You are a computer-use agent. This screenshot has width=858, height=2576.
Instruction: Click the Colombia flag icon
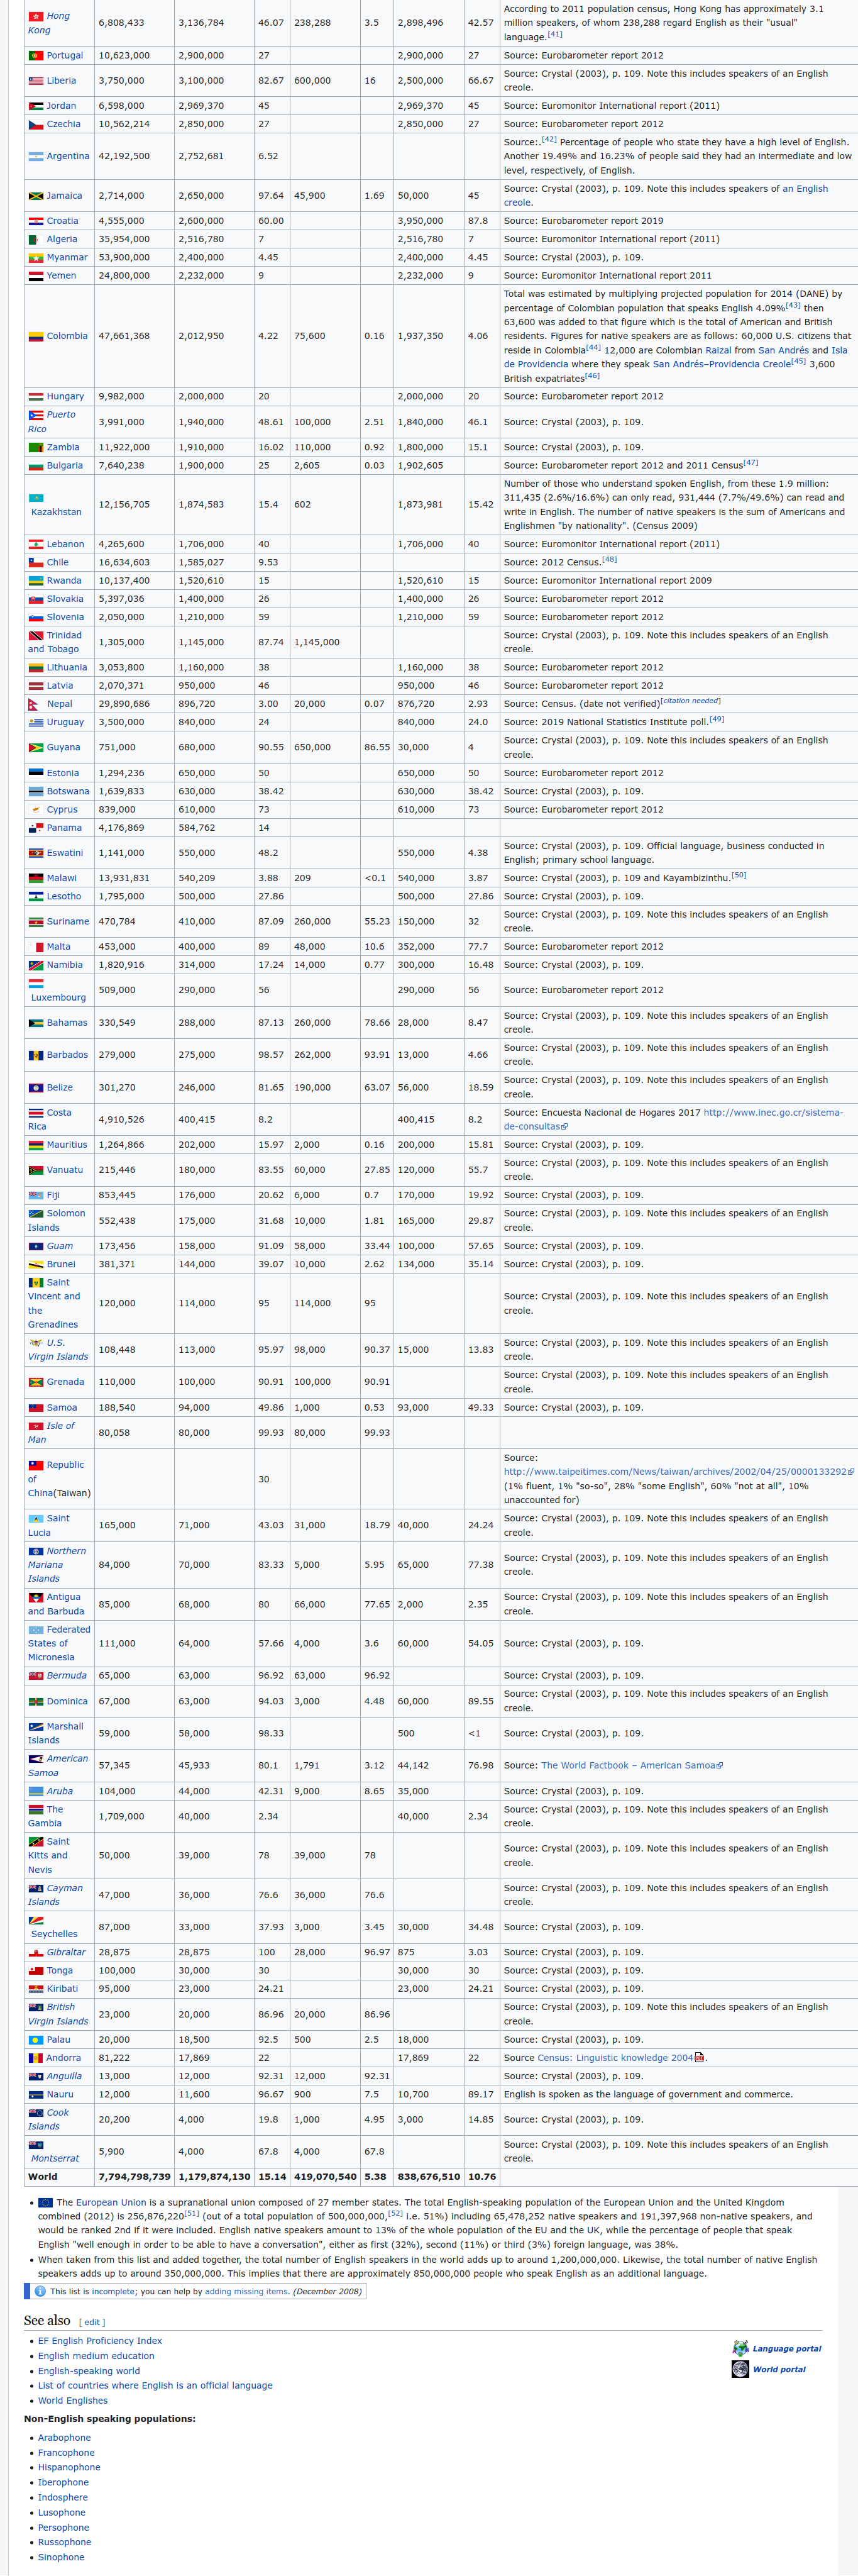click(x=36, y=336)
